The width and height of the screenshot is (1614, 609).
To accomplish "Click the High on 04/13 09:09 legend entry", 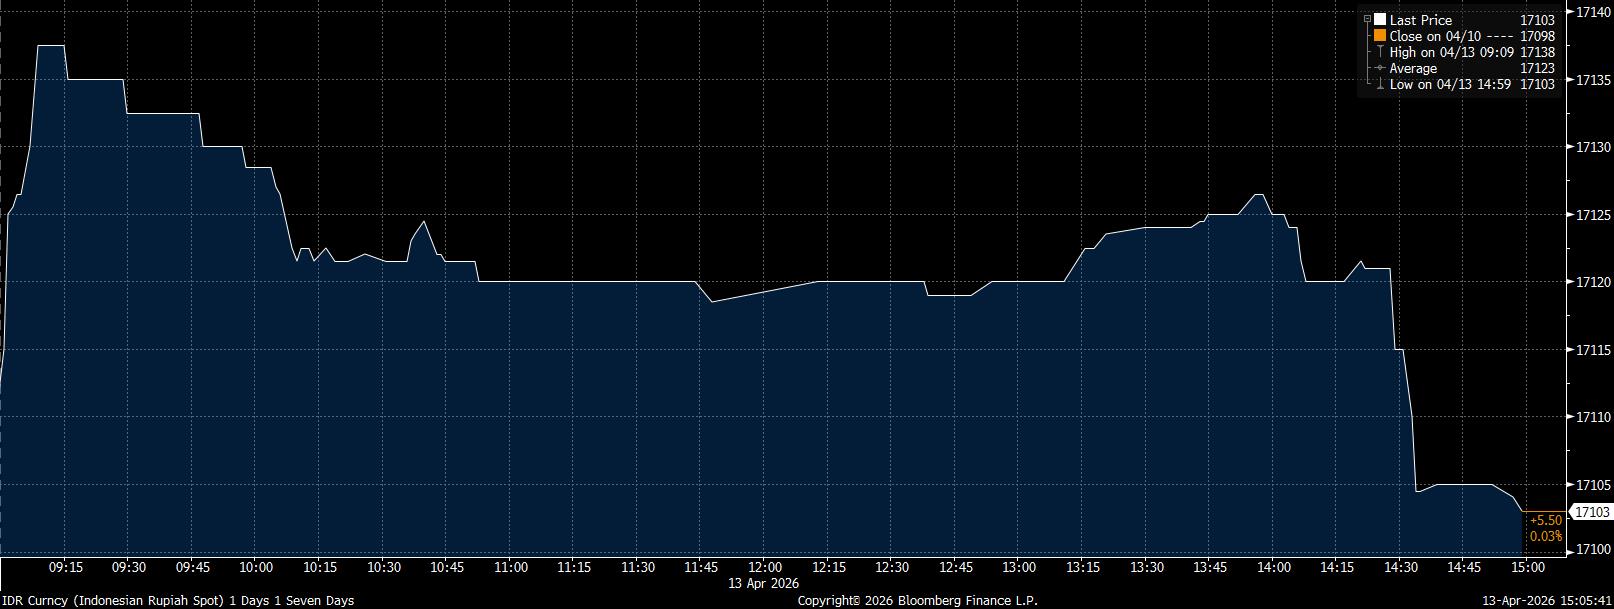I will [x=1451, y=52].
